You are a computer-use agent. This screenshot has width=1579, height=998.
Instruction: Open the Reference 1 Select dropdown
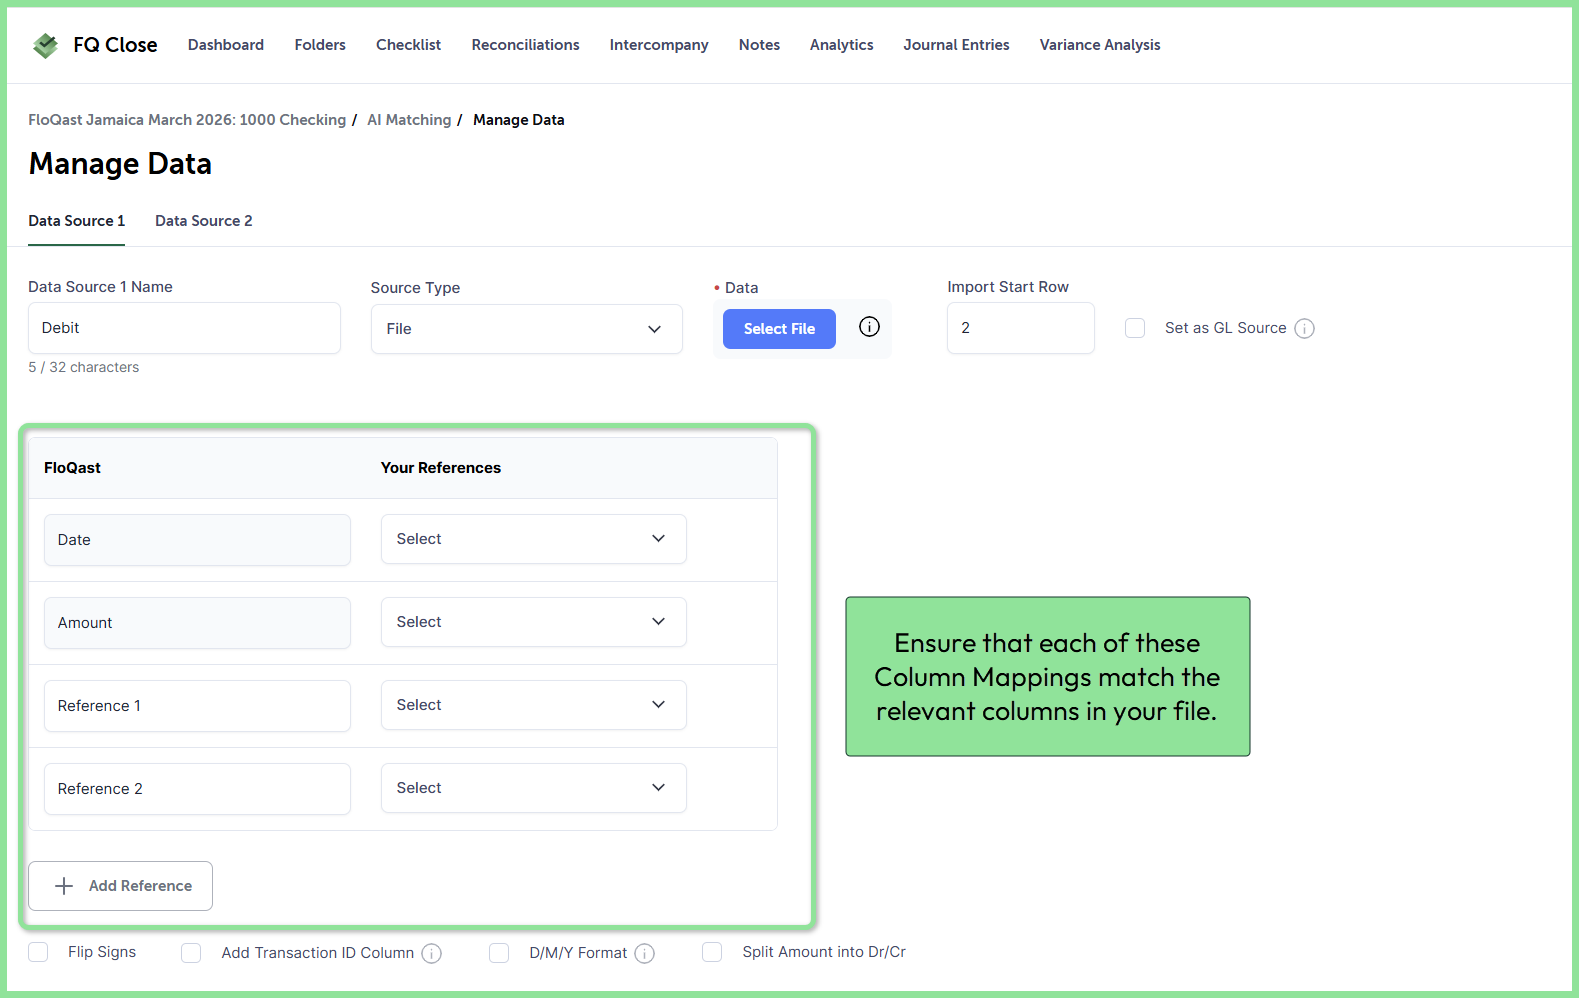tap(534, 705)
